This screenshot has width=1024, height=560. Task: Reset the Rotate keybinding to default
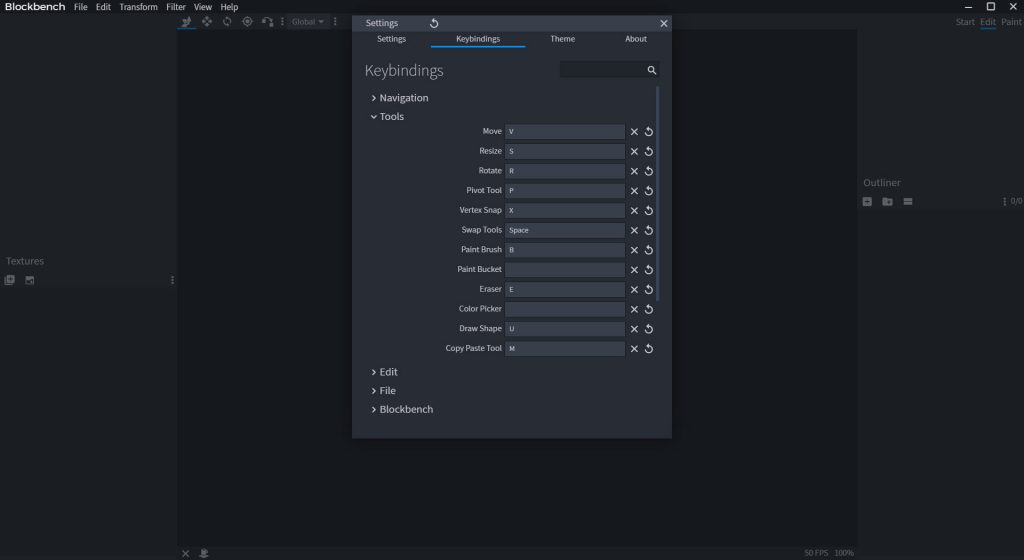(x=648, y=171)
